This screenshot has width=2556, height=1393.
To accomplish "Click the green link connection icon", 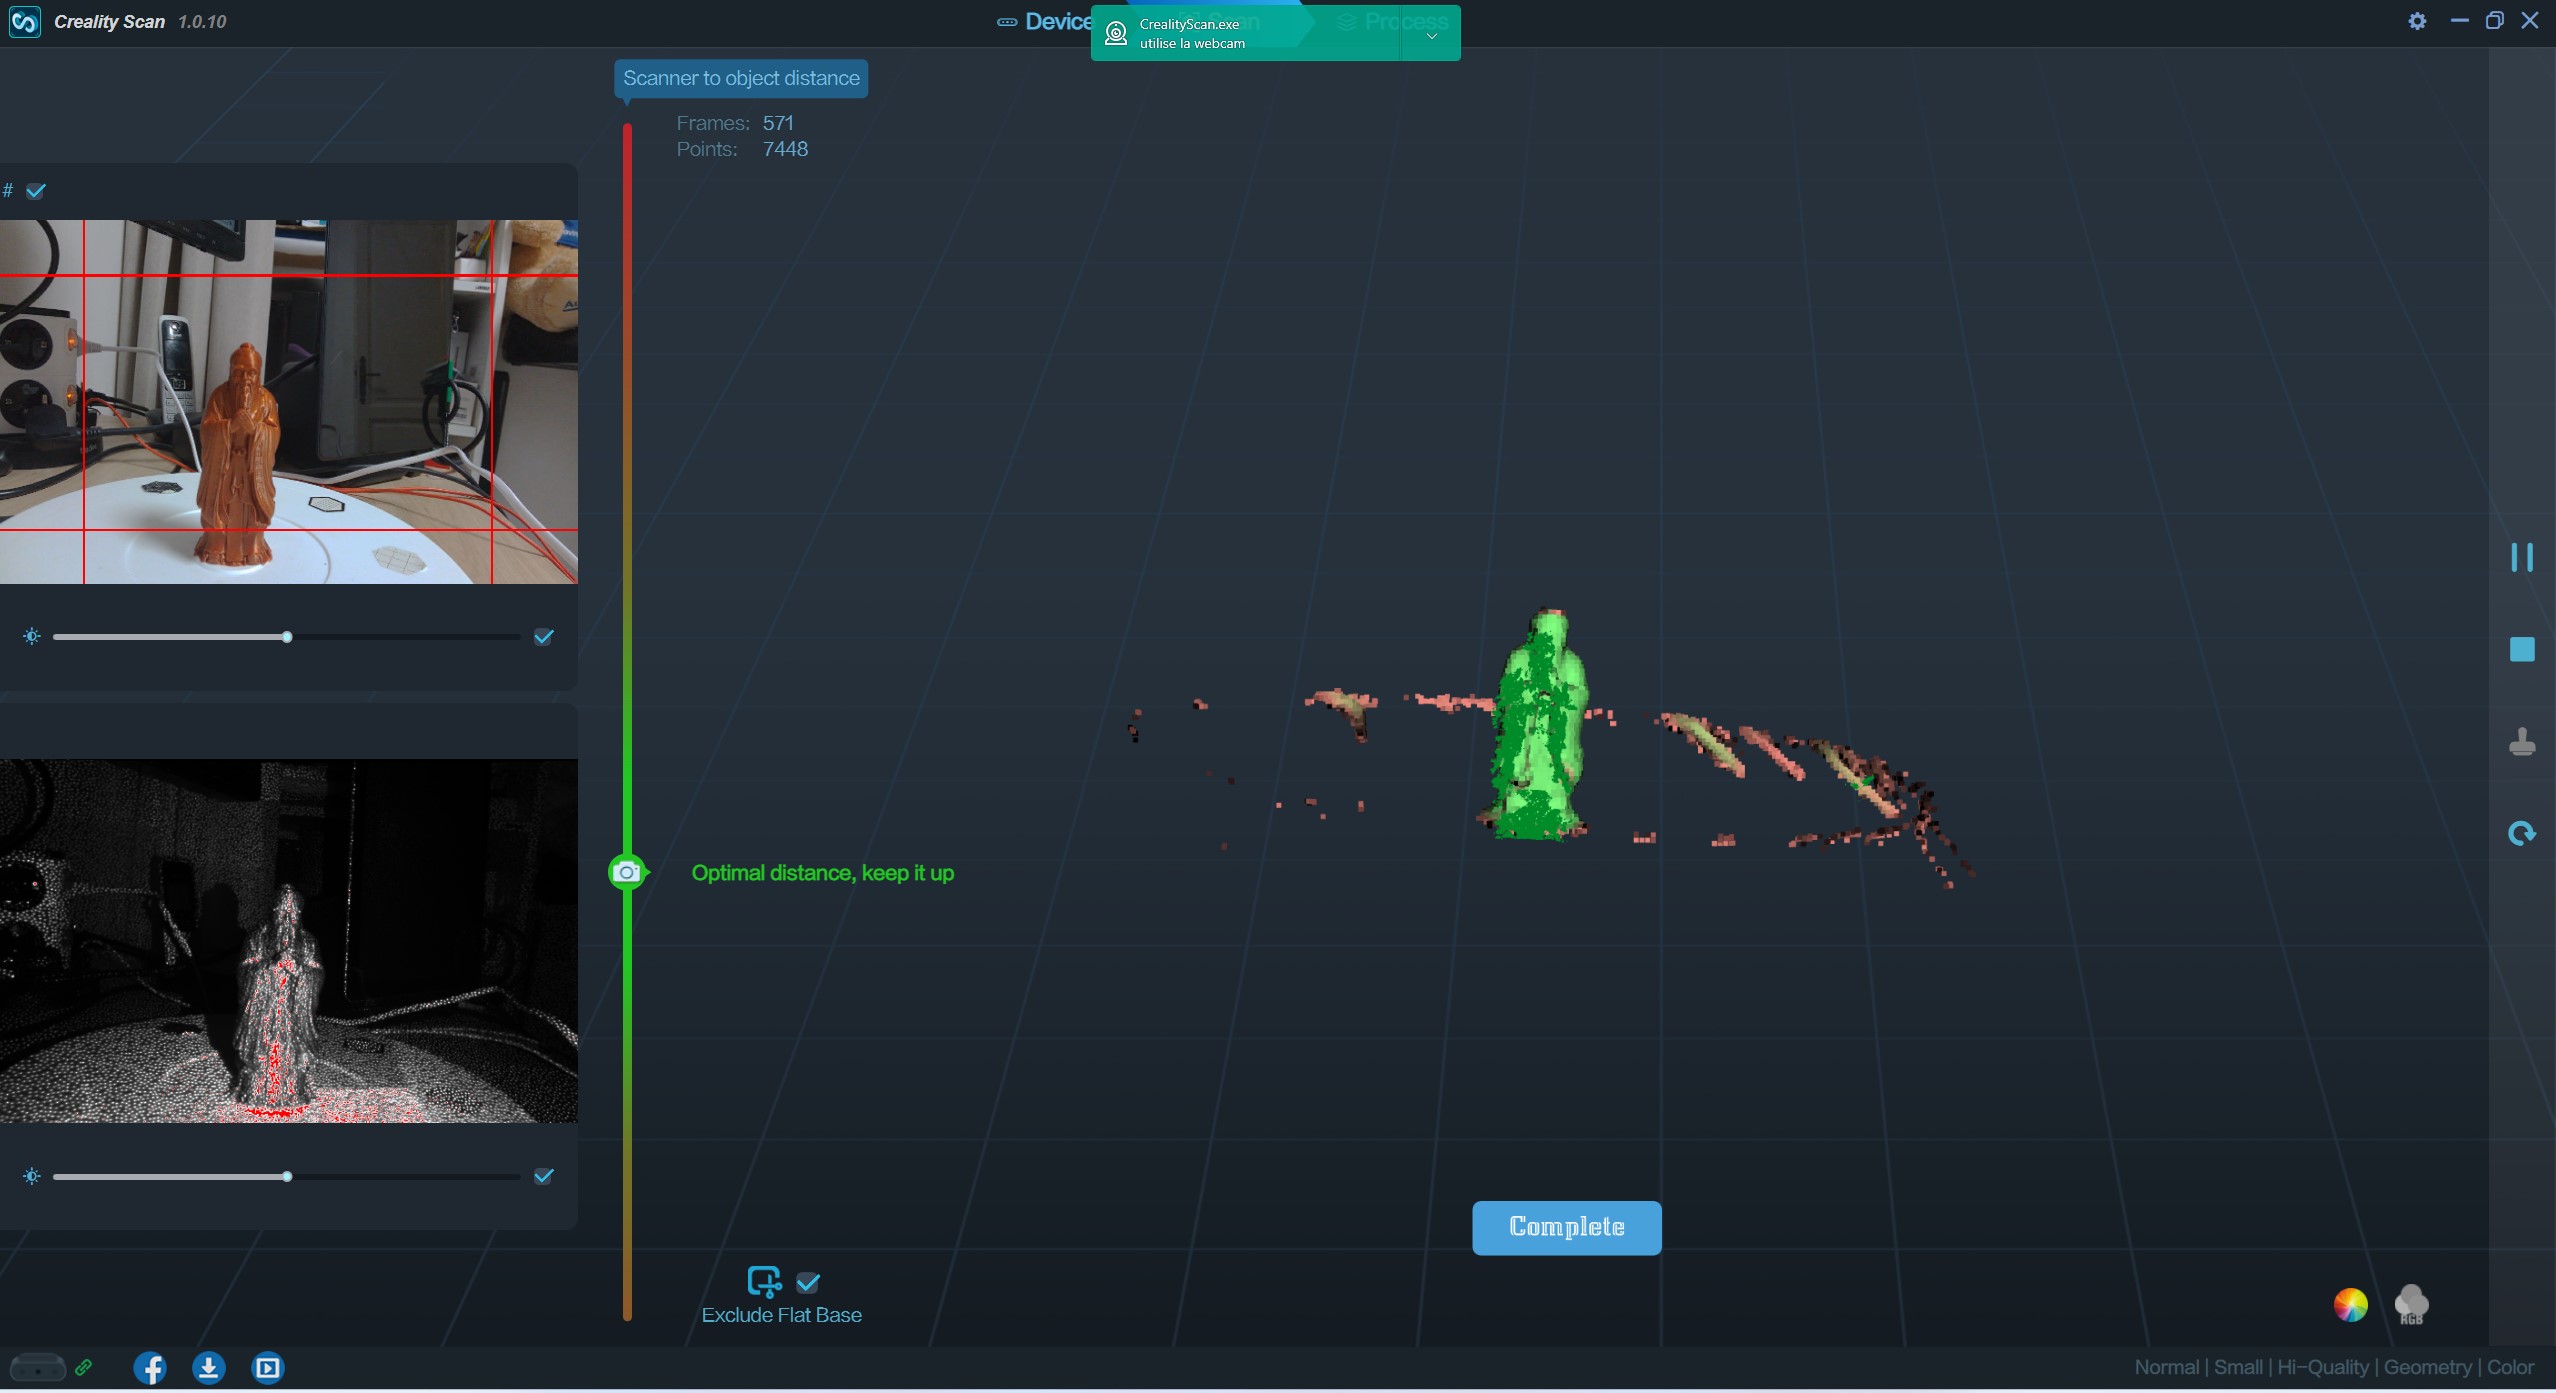I will [84, 1366].
